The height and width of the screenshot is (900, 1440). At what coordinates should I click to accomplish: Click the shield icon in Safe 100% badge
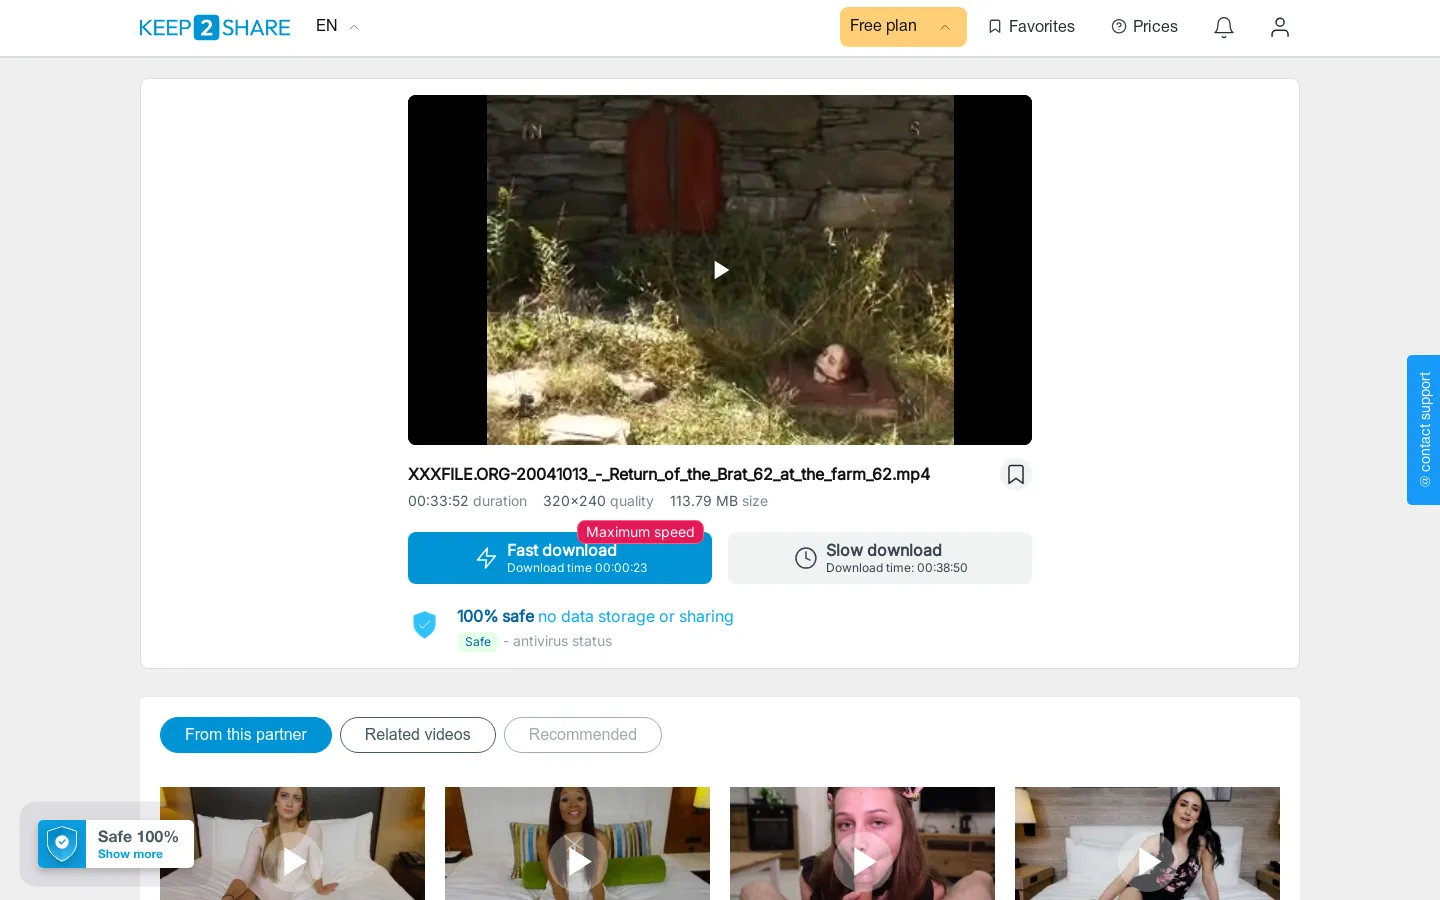(x=62, y=844)
